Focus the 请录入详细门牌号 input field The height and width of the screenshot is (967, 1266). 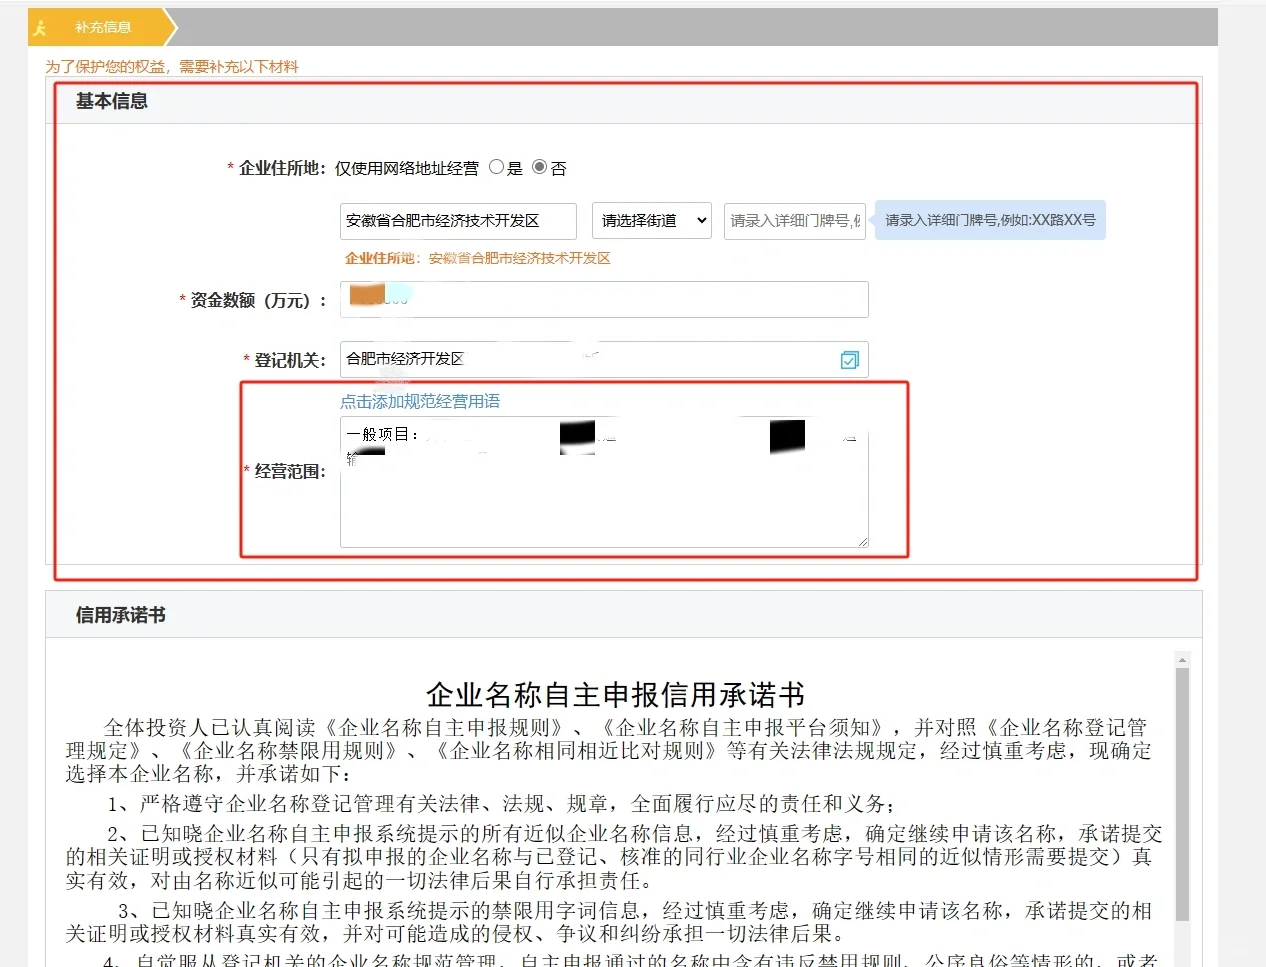pos(794,221)
